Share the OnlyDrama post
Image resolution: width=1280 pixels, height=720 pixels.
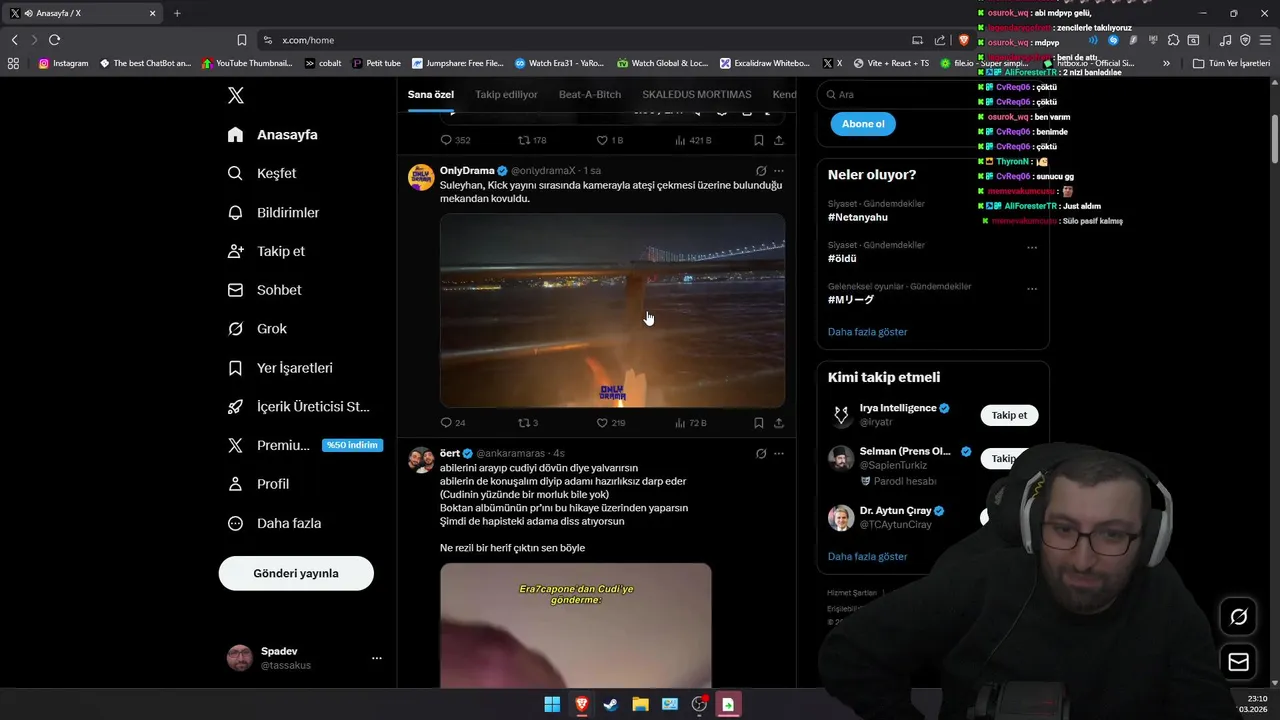click(x=779, y=423)
